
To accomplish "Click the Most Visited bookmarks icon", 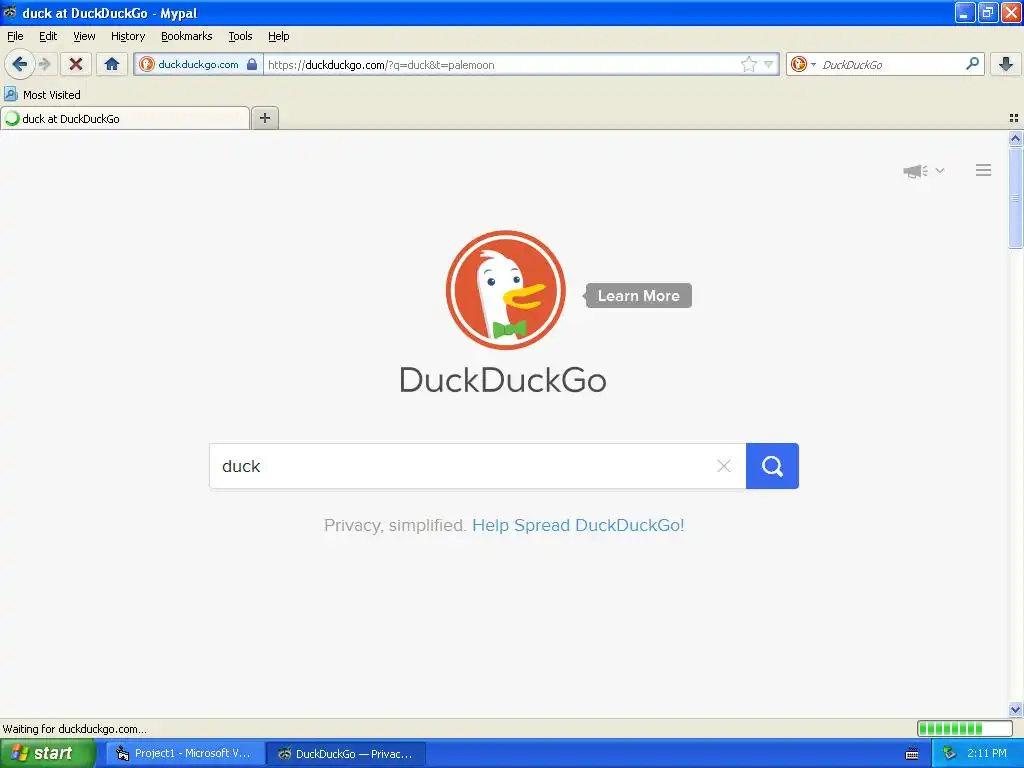I will (x=10, y=95).
